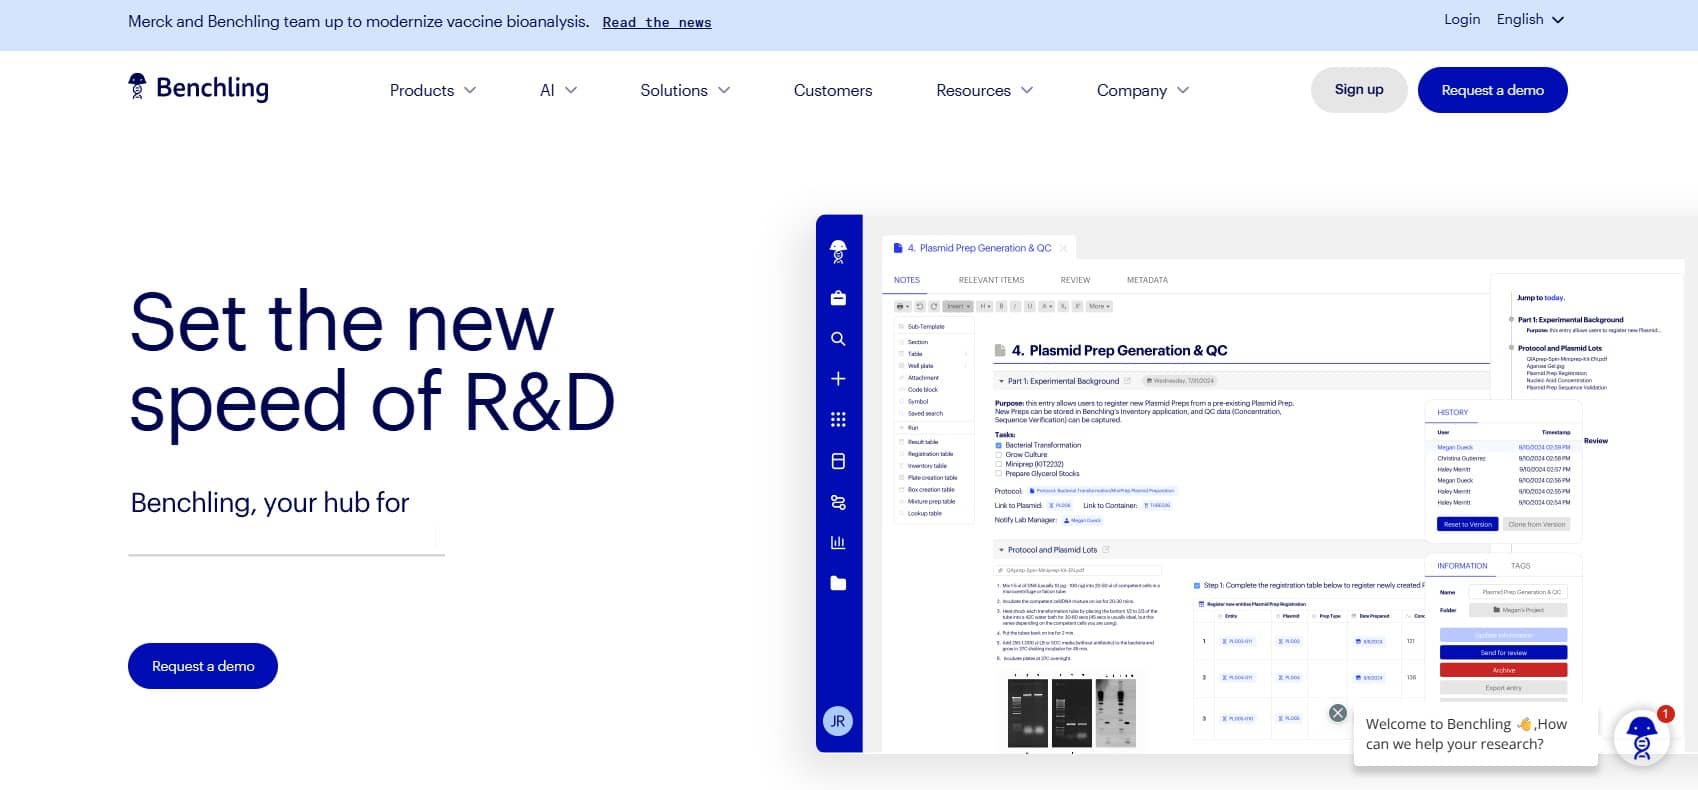Click the Benchling logo in the header
The width and height of the screenshot is (1698, 790).
coord(198,88)
